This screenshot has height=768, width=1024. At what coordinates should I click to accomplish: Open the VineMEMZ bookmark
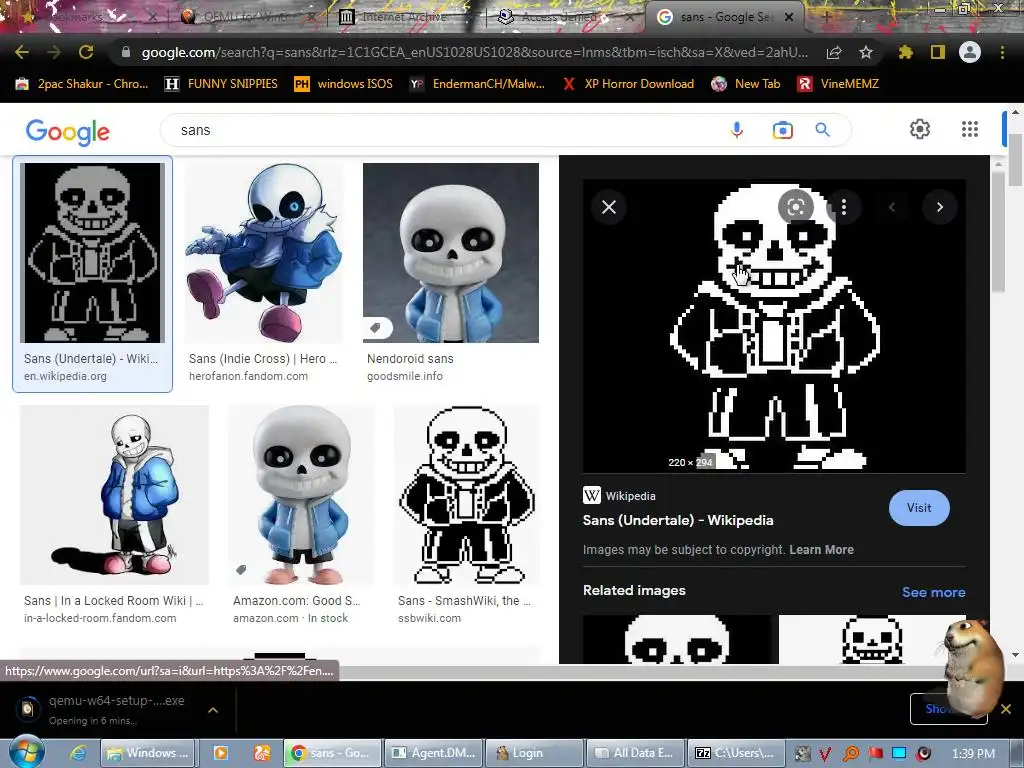pos(839,84)
